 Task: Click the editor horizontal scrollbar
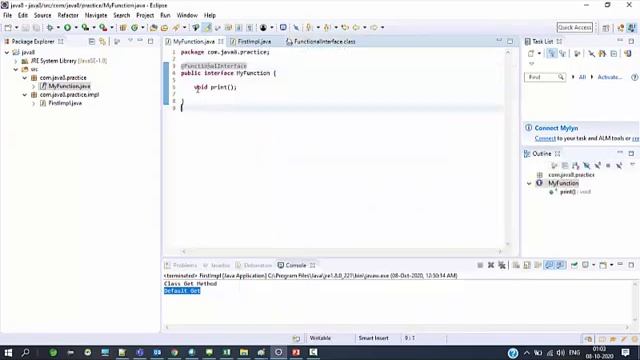click(x=342, y=251)
